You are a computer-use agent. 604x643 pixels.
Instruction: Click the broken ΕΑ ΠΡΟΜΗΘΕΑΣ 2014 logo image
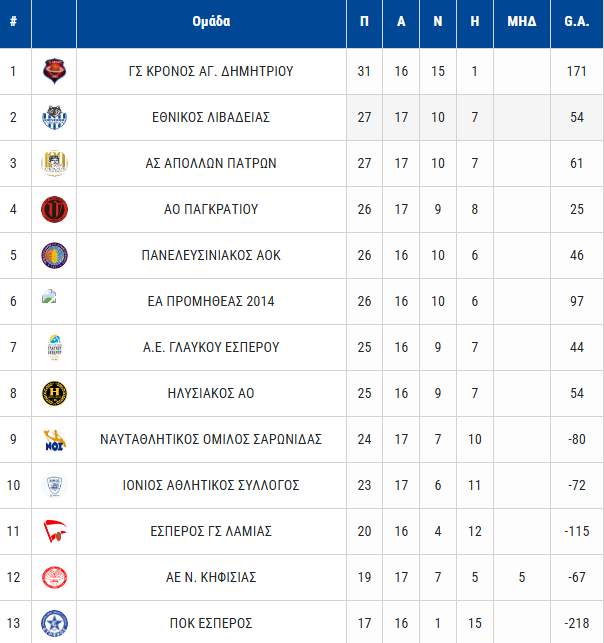pos(49,297)
